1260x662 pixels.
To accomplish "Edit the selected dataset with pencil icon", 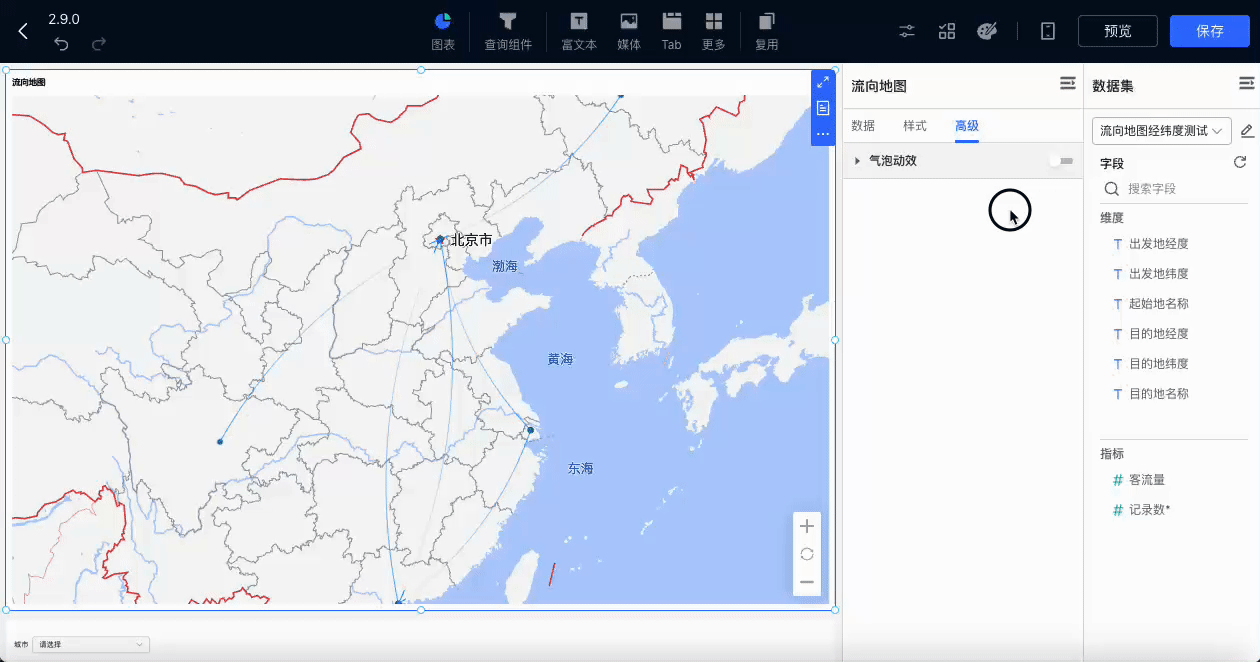I will pyautogui.click(x=1246, y=131).
